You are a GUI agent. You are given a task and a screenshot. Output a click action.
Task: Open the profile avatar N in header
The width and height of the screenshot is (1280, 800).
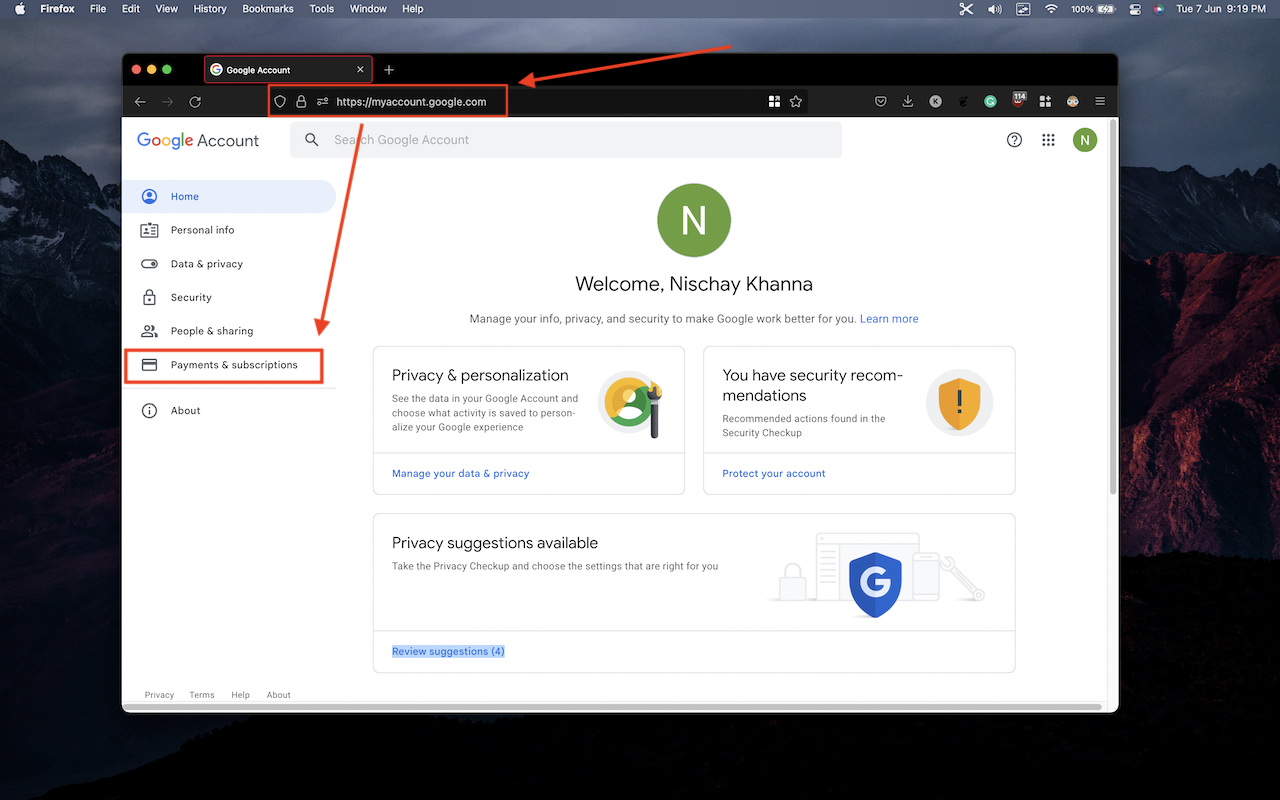click(1085, 140)
